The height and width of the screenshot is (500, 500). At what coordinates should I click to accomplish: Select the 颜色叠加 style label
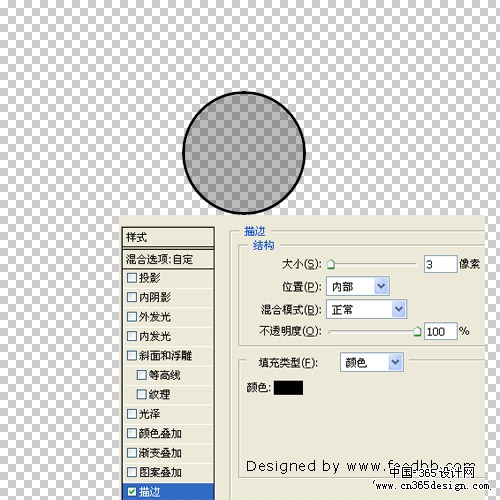tap(160, 433)
